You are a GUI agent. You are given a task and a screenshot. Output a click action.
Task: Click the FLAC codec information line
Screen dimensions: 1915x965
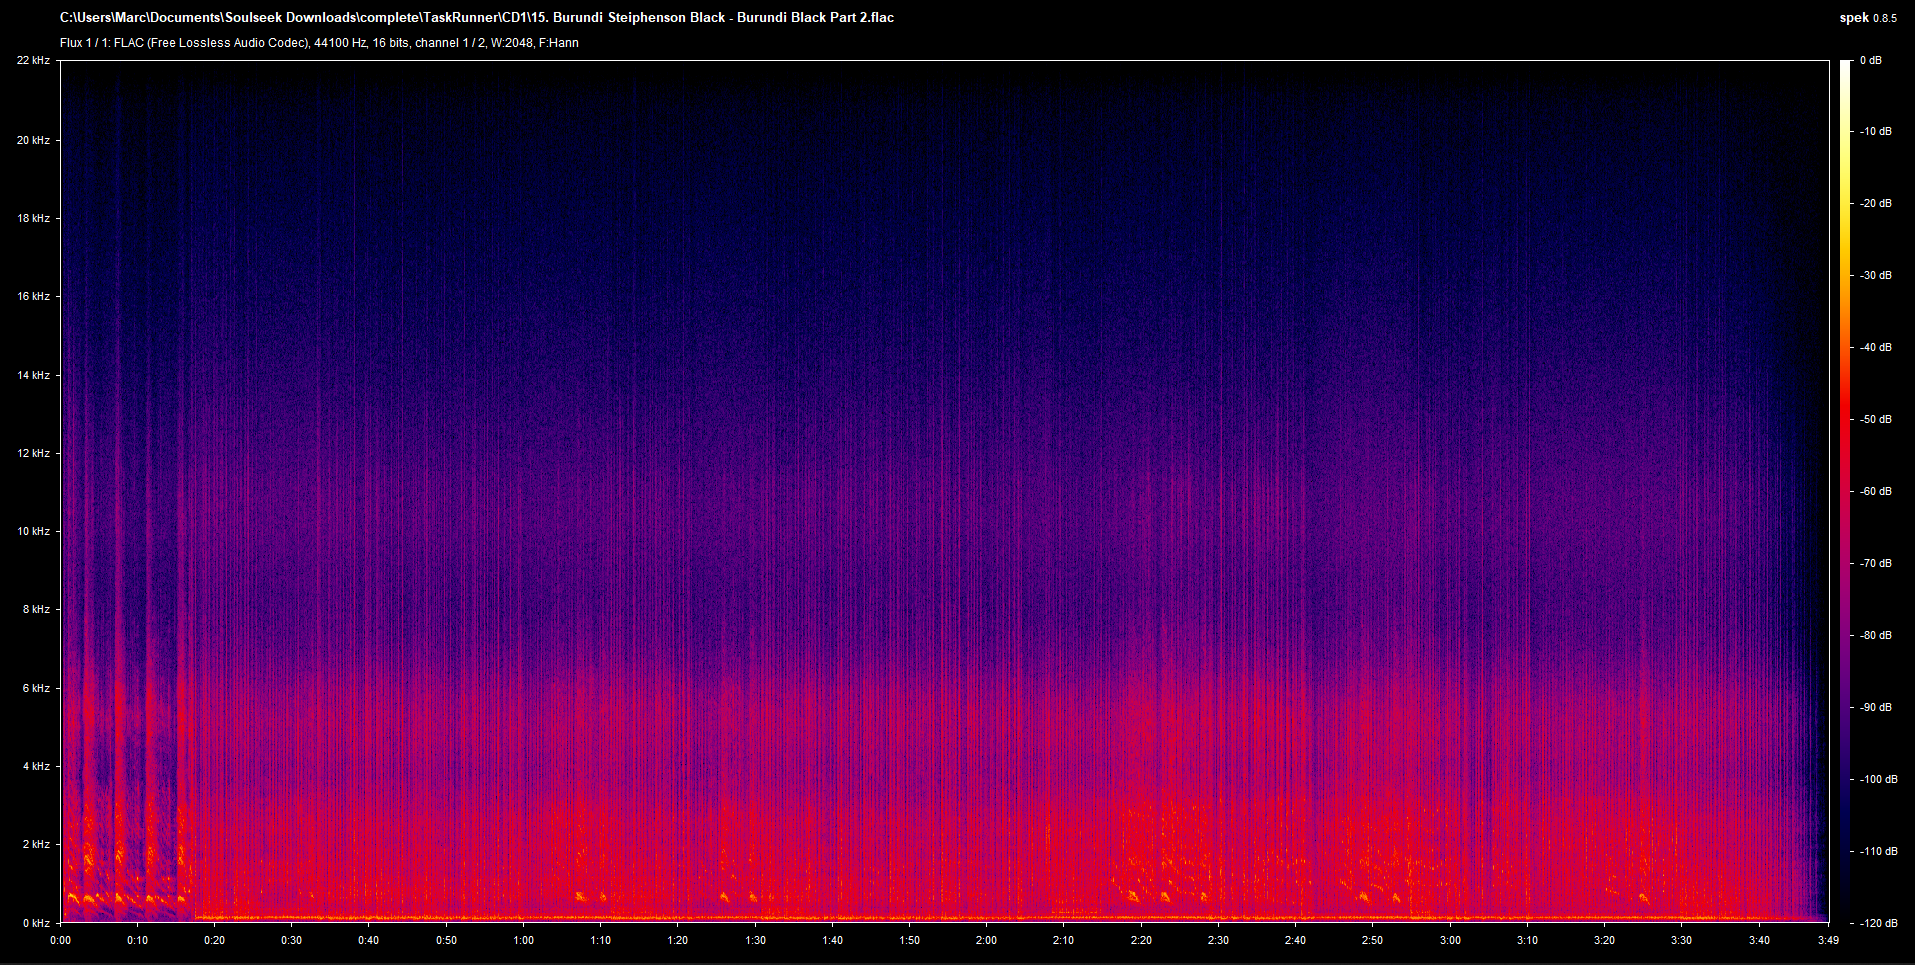pos(319,43)
